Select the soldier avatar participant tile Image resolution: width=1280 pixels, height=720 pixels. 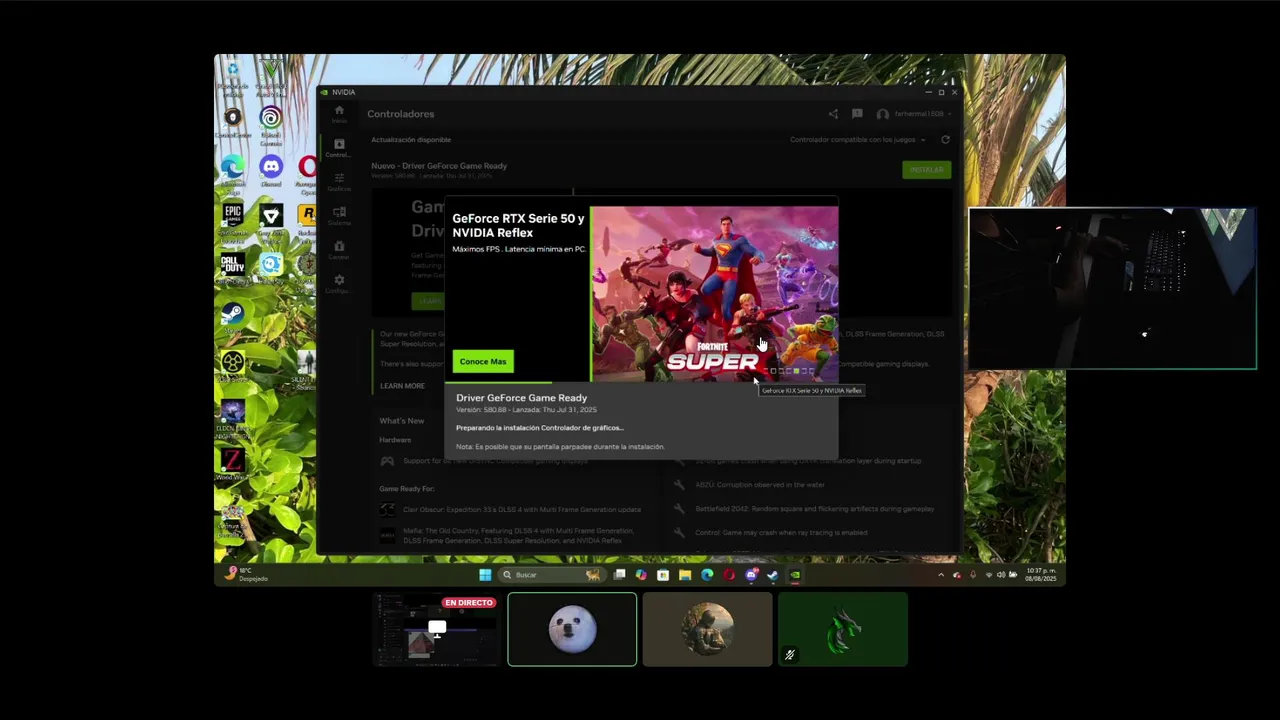pos(708,629)
